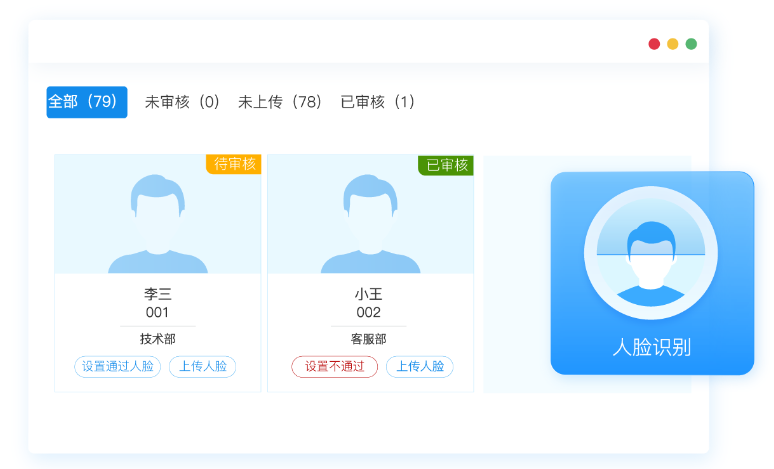Image resolution: width=774 pixels, height=469 pixels.
Task: Click the 人脸识别 label text
Action: pyautogui.click(x=651, y=347)
